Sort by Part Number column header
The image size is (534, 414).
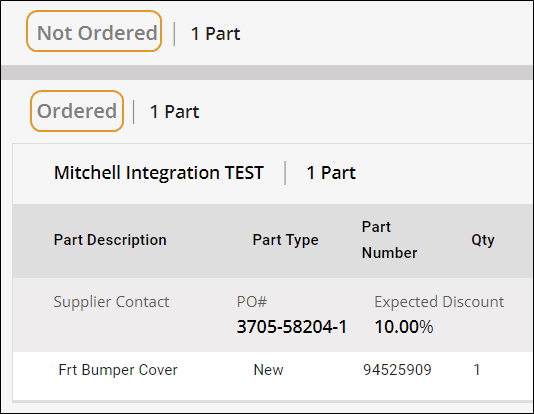pyautogui.click(x=390, y=240)
